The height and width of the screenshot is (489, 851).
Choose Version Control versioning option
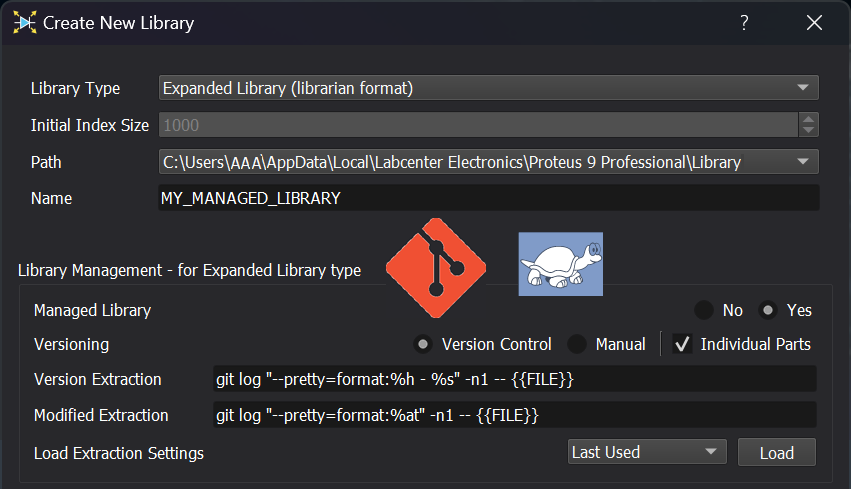423,344
